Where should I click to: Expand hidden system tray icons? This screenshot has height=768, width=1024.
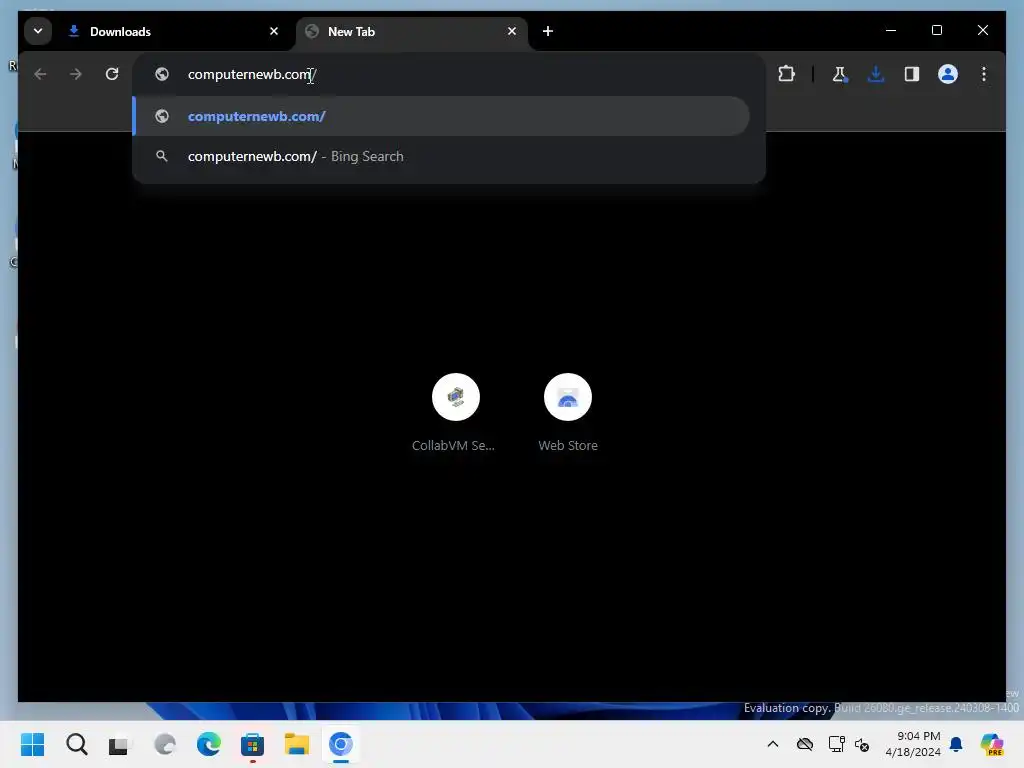(773, 744)
